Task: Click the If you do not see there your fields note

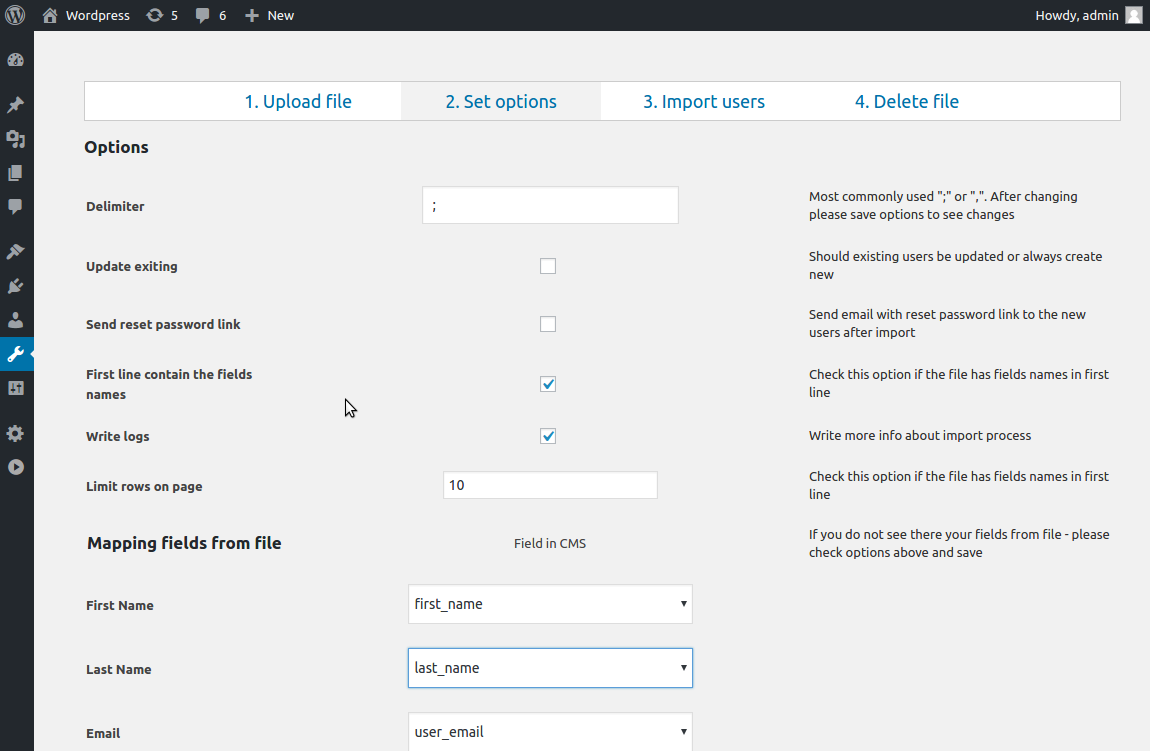Action: coord(959,543)
